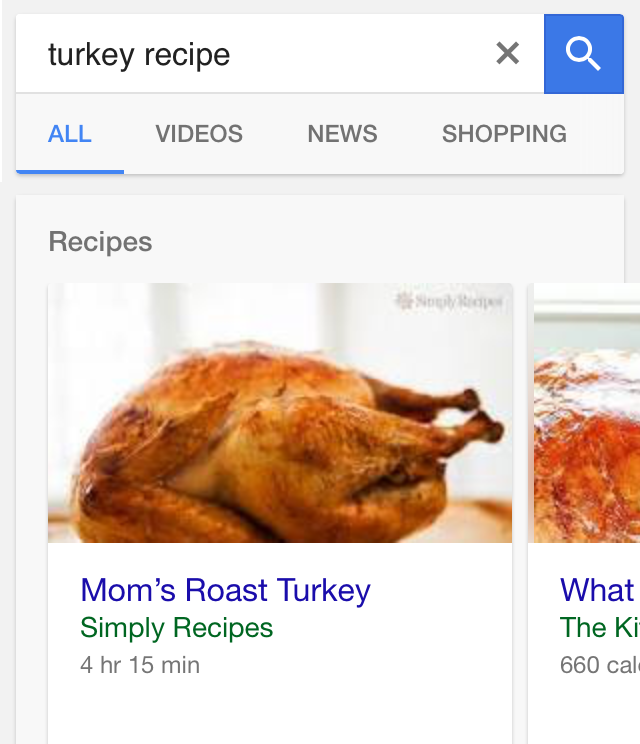The height and width of the screenshot is (744, 640).
Task: Click the Recipes section heading
Action: (x=100, y=242)
